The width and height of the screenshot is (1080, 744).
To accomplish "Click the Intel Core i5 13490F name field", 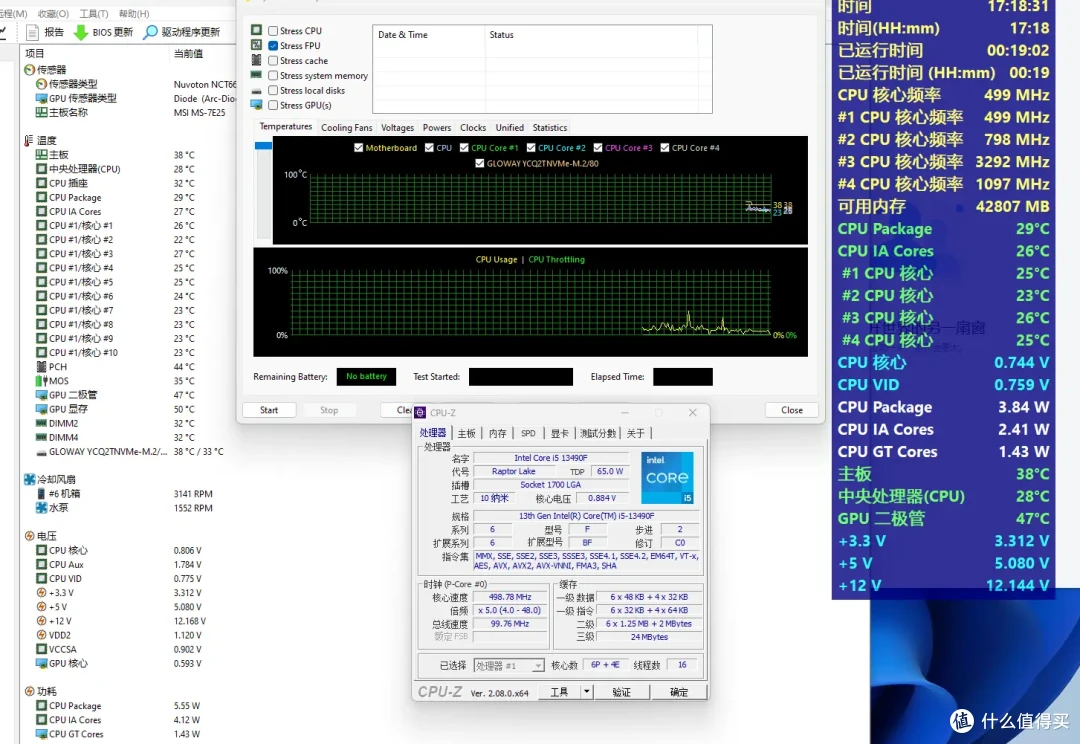I will pyautogui.click(x=550, y=458).
